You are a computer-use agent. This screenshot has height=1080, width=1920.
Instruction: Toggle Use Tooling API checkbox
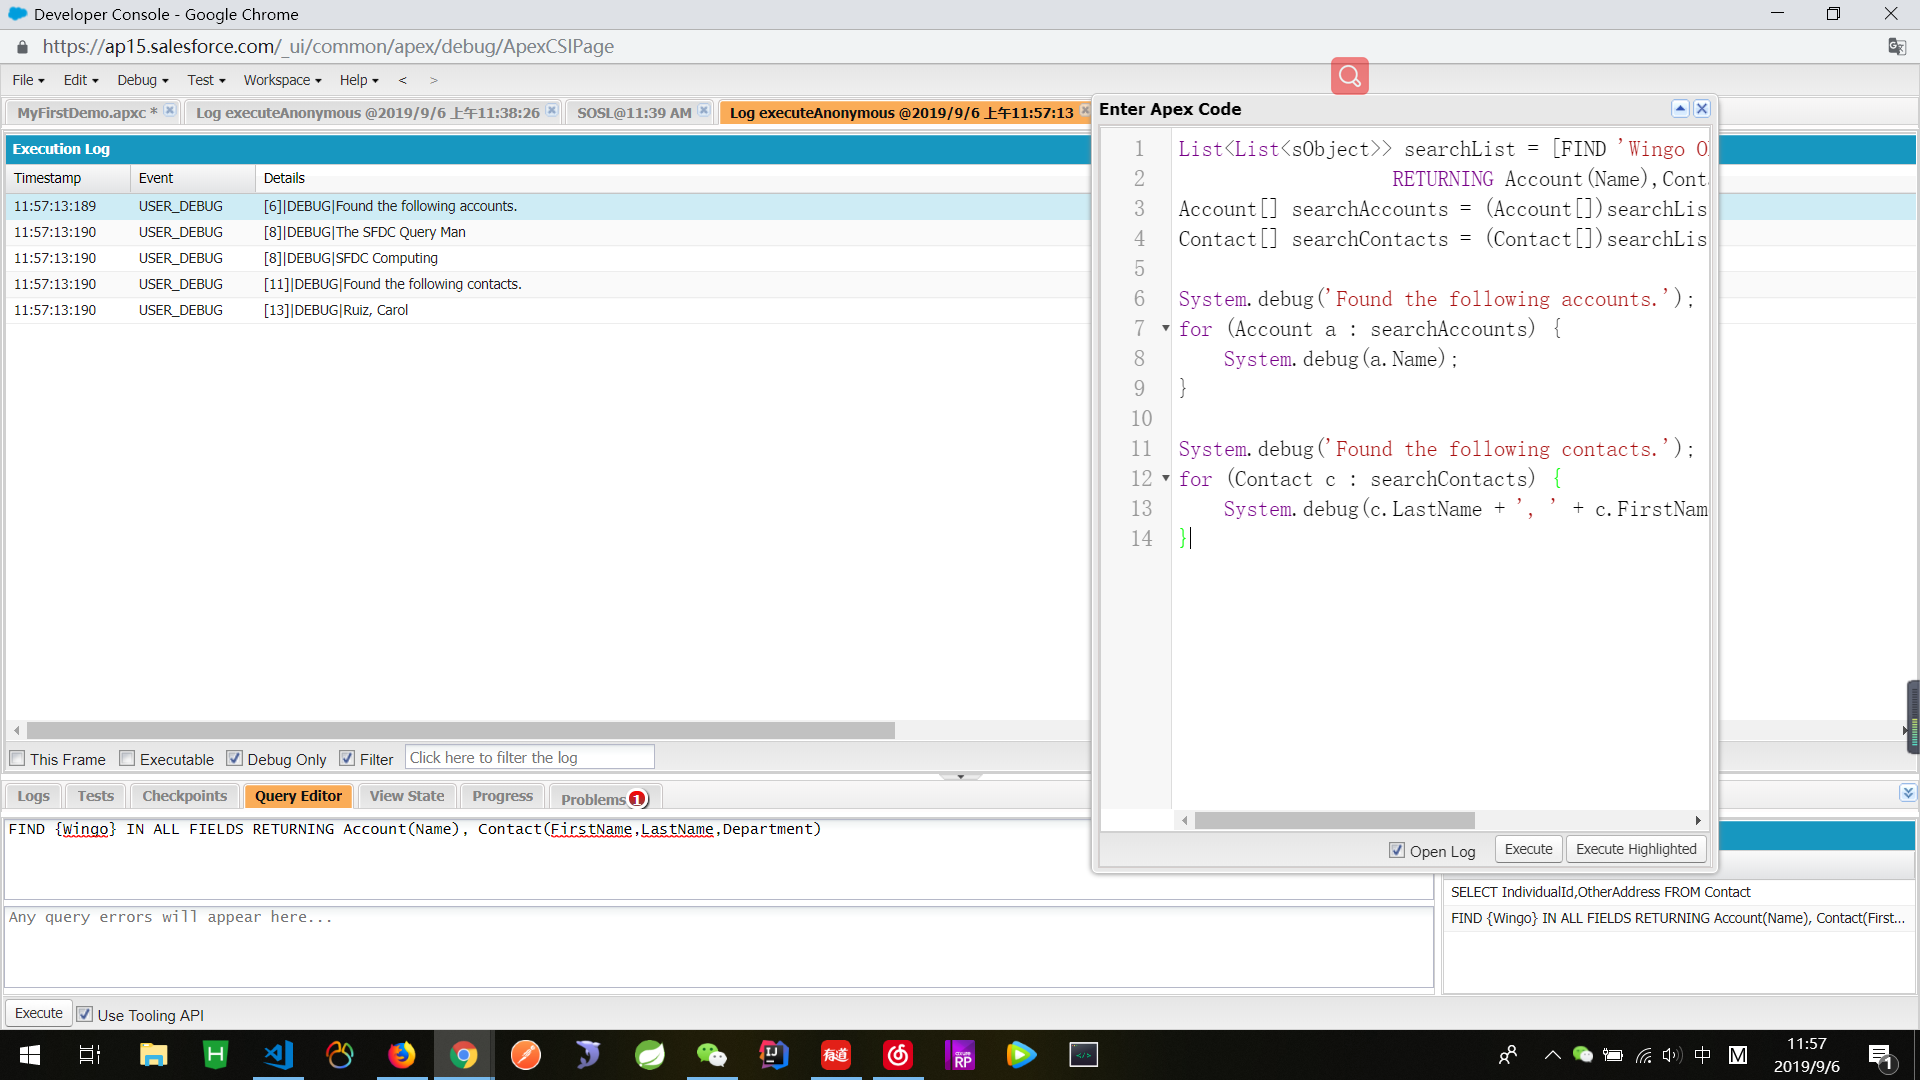pyautogui.click(x=85, y=1014)
